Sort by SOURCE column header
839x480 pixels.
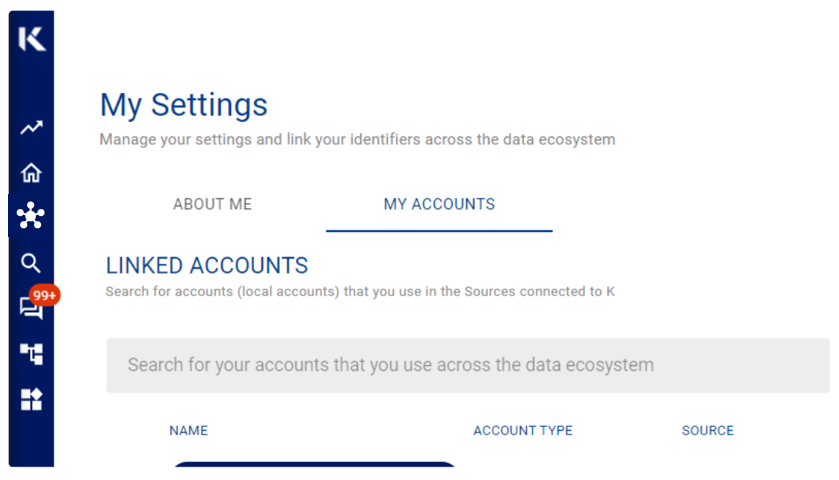click(707, 431)
